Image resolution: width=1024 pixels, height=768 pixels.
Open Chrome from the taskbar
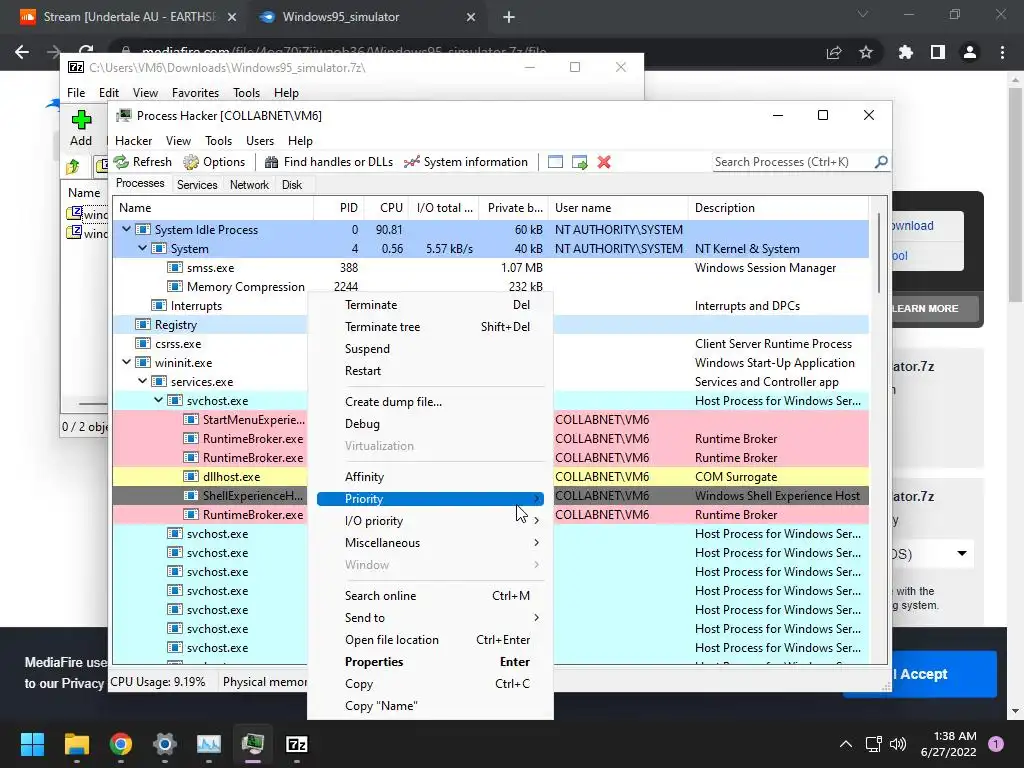click(121, 744)
